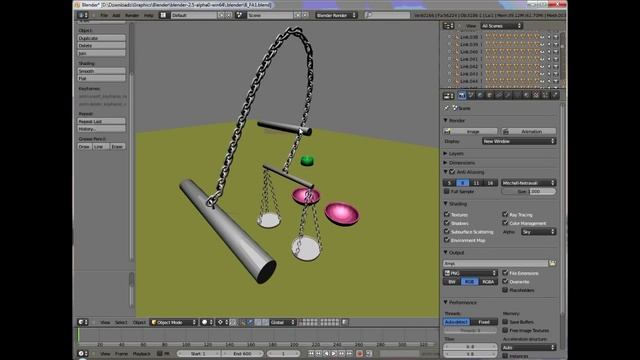Click the render Image button
Screen dimensions: 640x360
click(470, 131)
